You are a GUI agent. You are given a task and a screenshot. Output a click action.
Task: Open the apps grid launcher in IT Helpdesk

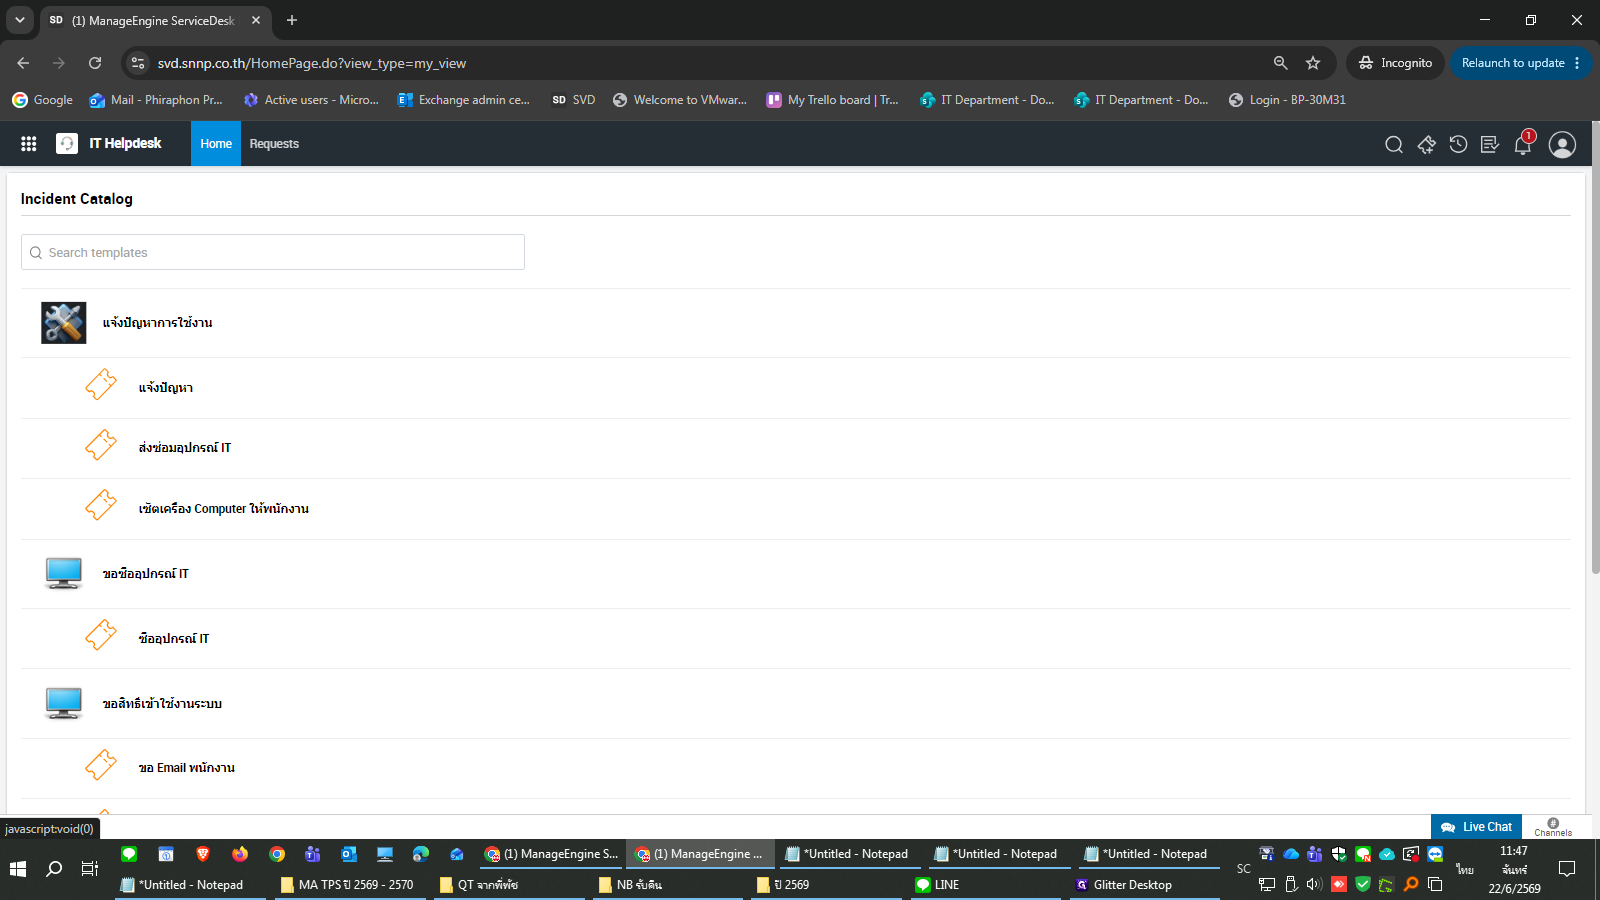tap(29, 144)
